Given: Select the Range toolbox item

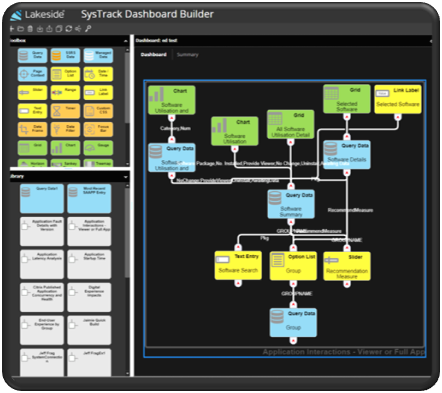Looking at the screenshot, I should (65, 93).
